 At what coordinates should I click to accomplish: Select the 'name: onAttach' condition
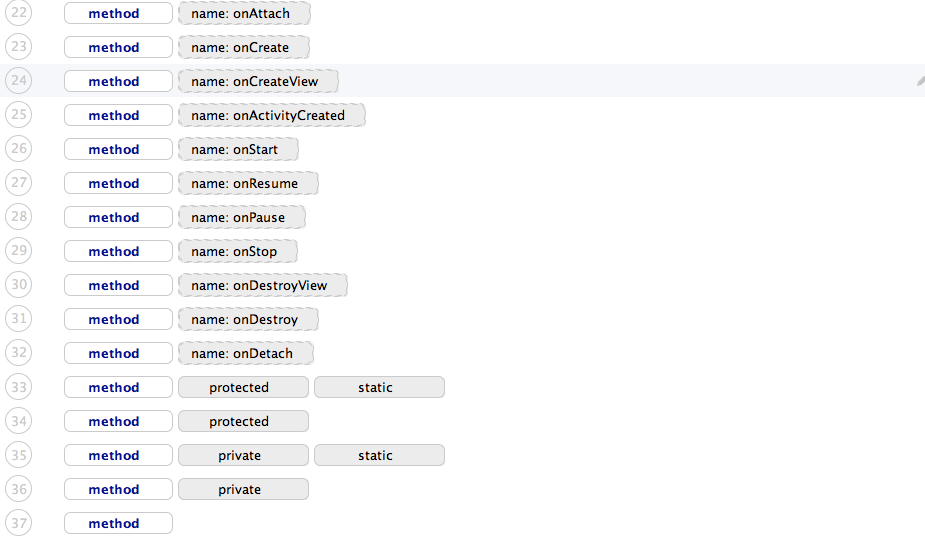coord(244,14)
